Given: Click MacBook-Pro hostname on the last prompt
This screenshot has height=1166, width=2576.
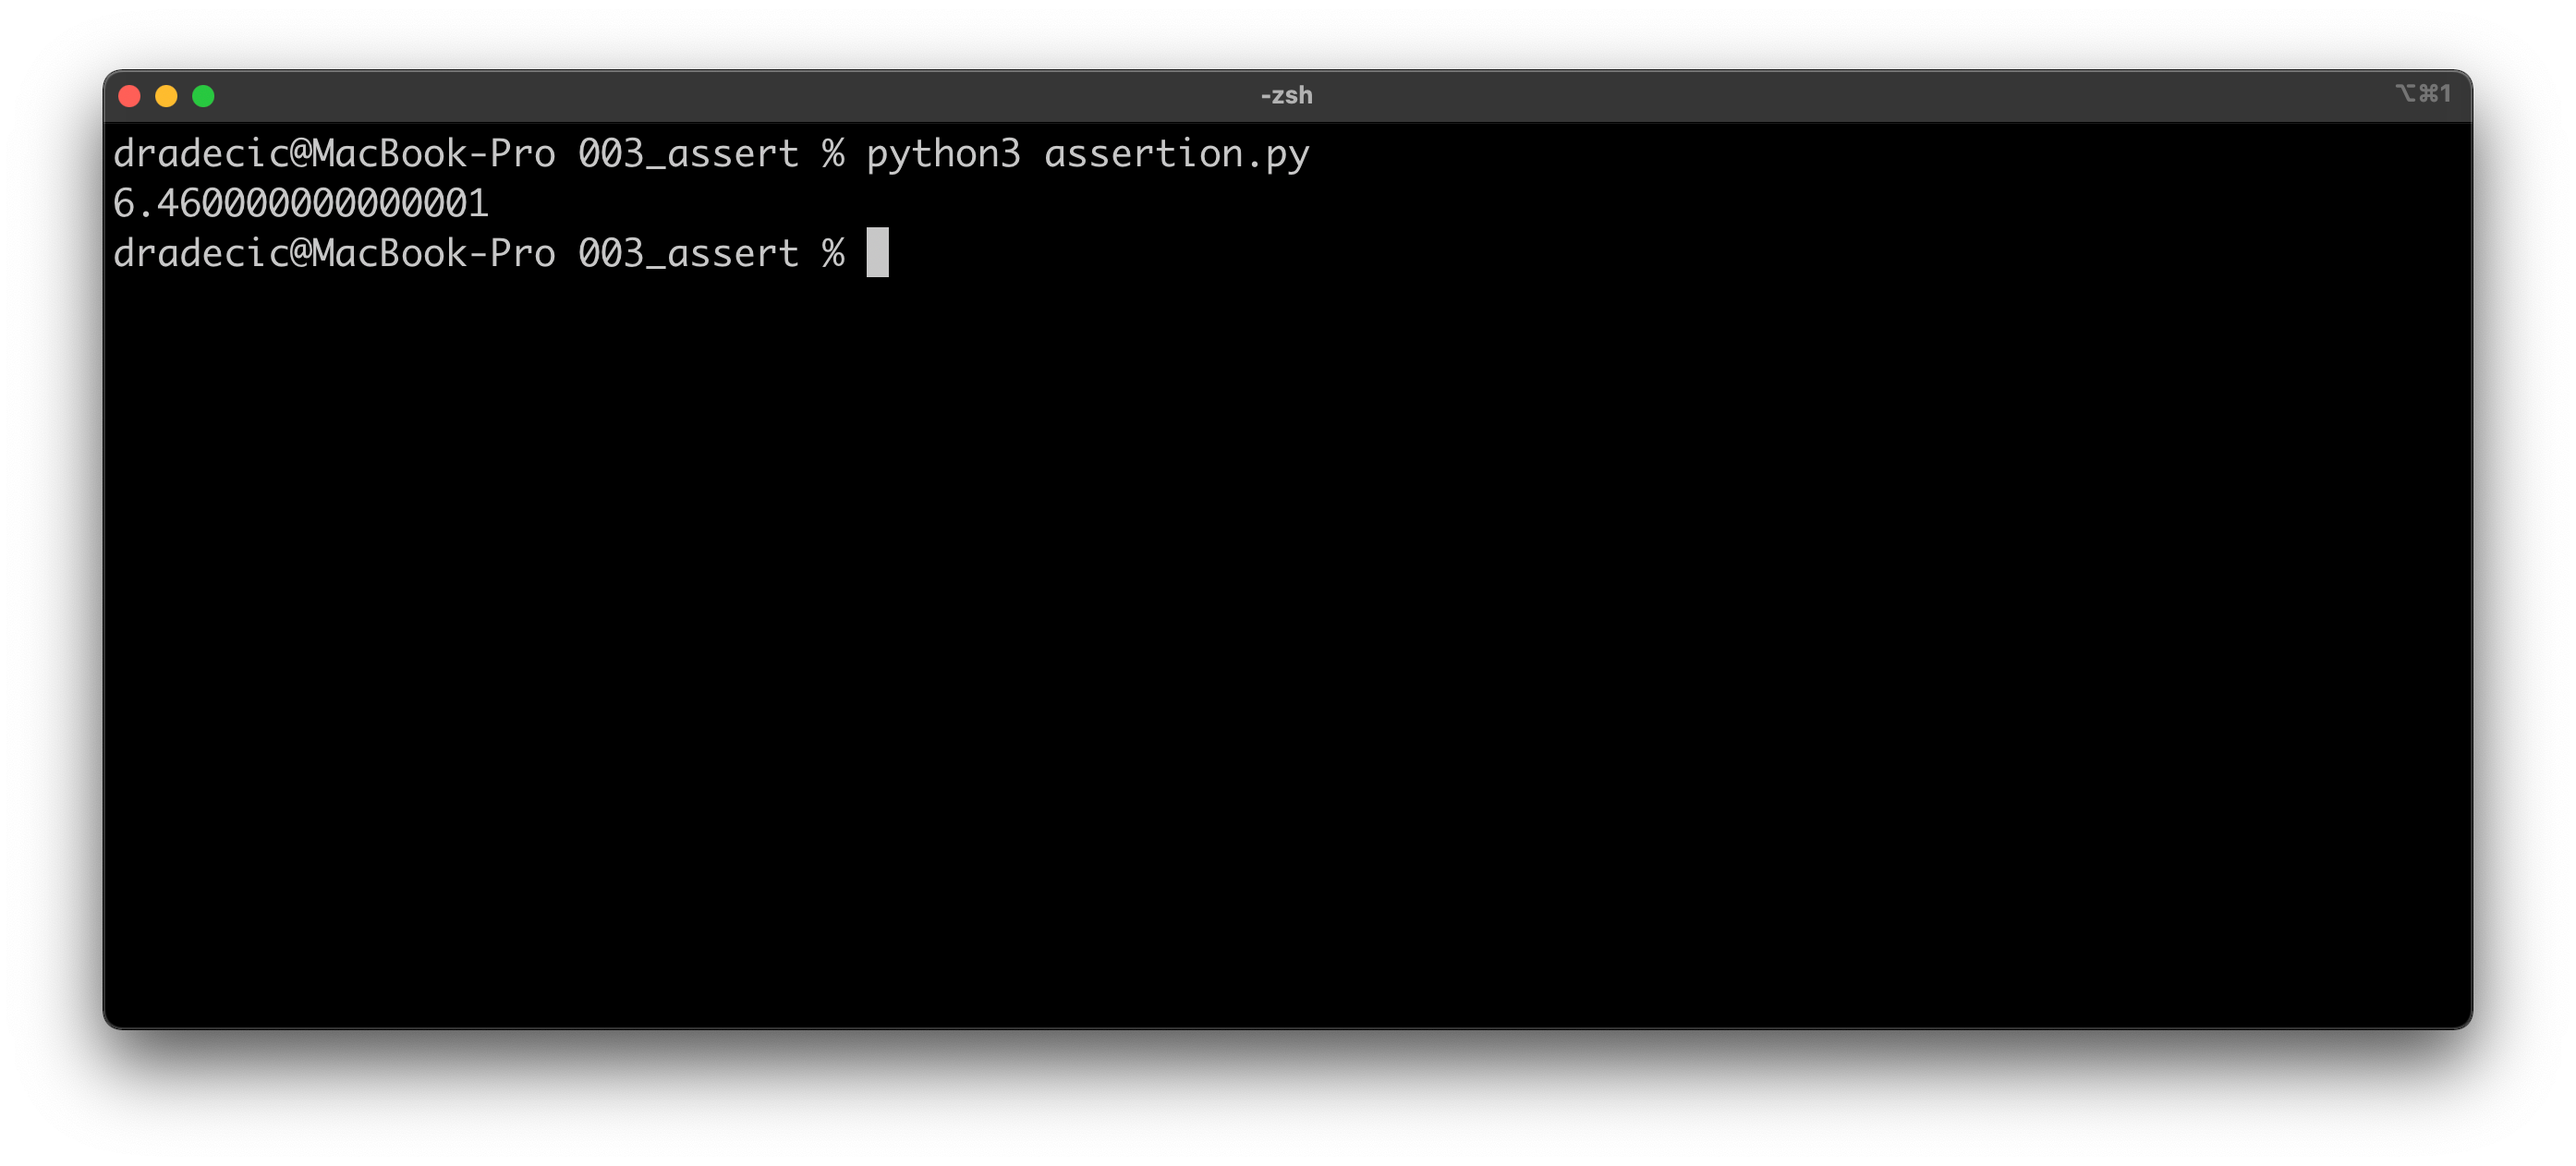Looking at the screenshot, I should pyautogui.click(x=433, y=254).
